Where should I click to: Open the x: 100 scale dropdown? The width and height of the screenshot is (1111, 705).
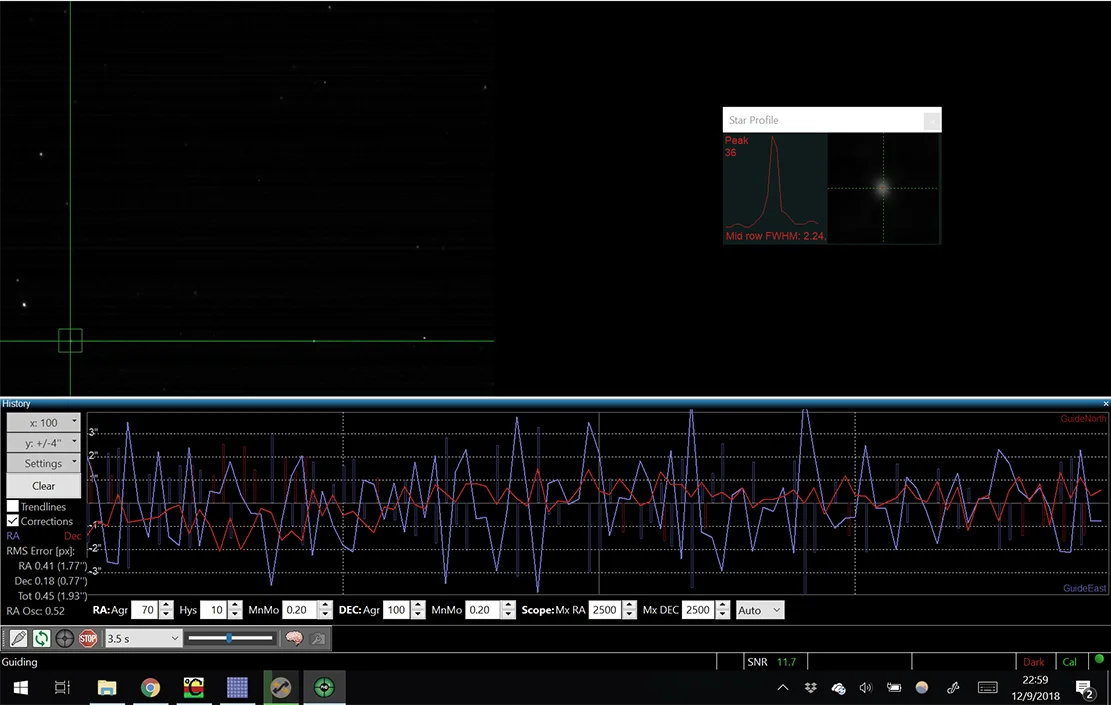[x=43, y=422]
